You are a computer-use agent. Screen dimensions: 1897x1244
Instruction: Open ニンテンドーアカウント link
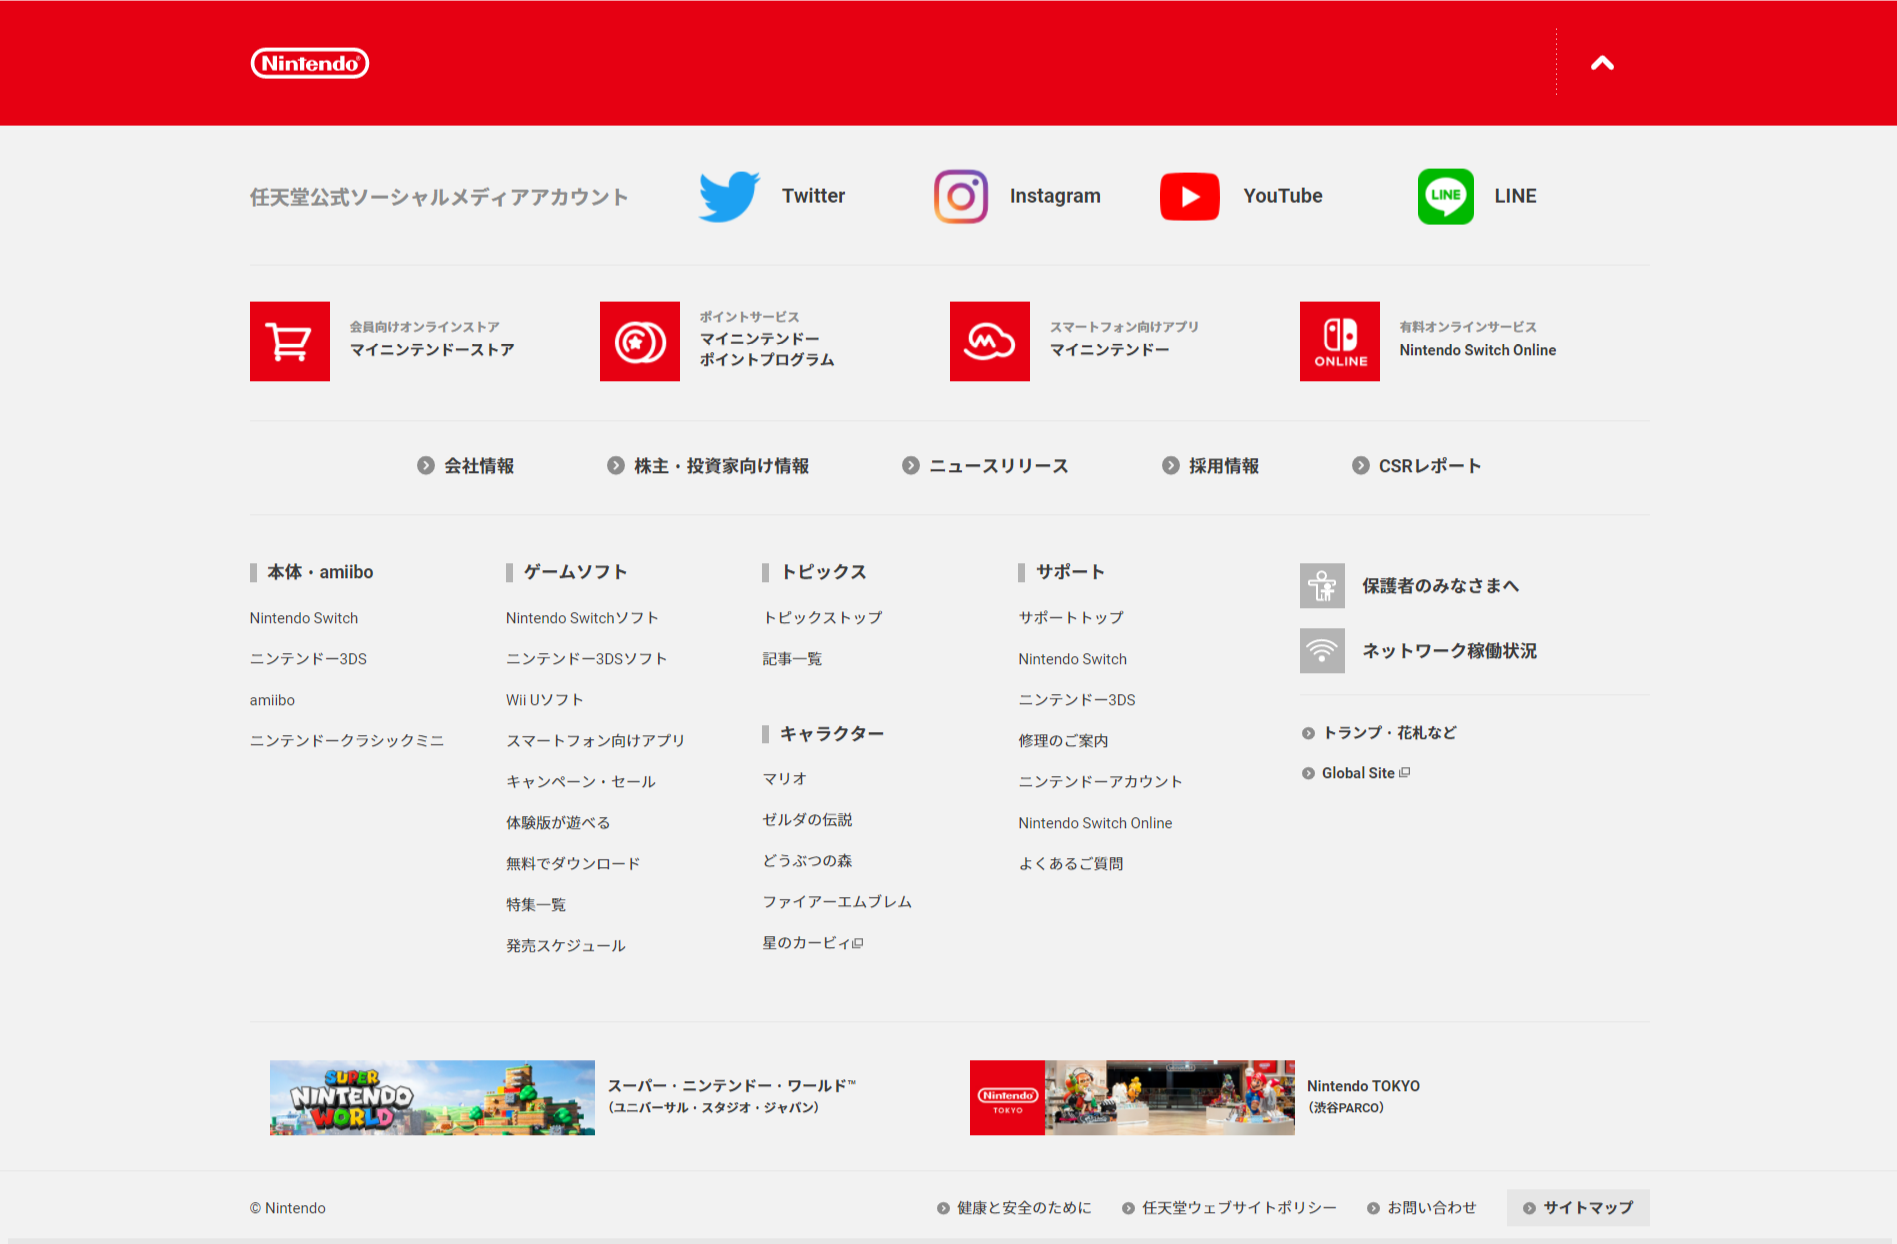click(x=1100, y=782)
